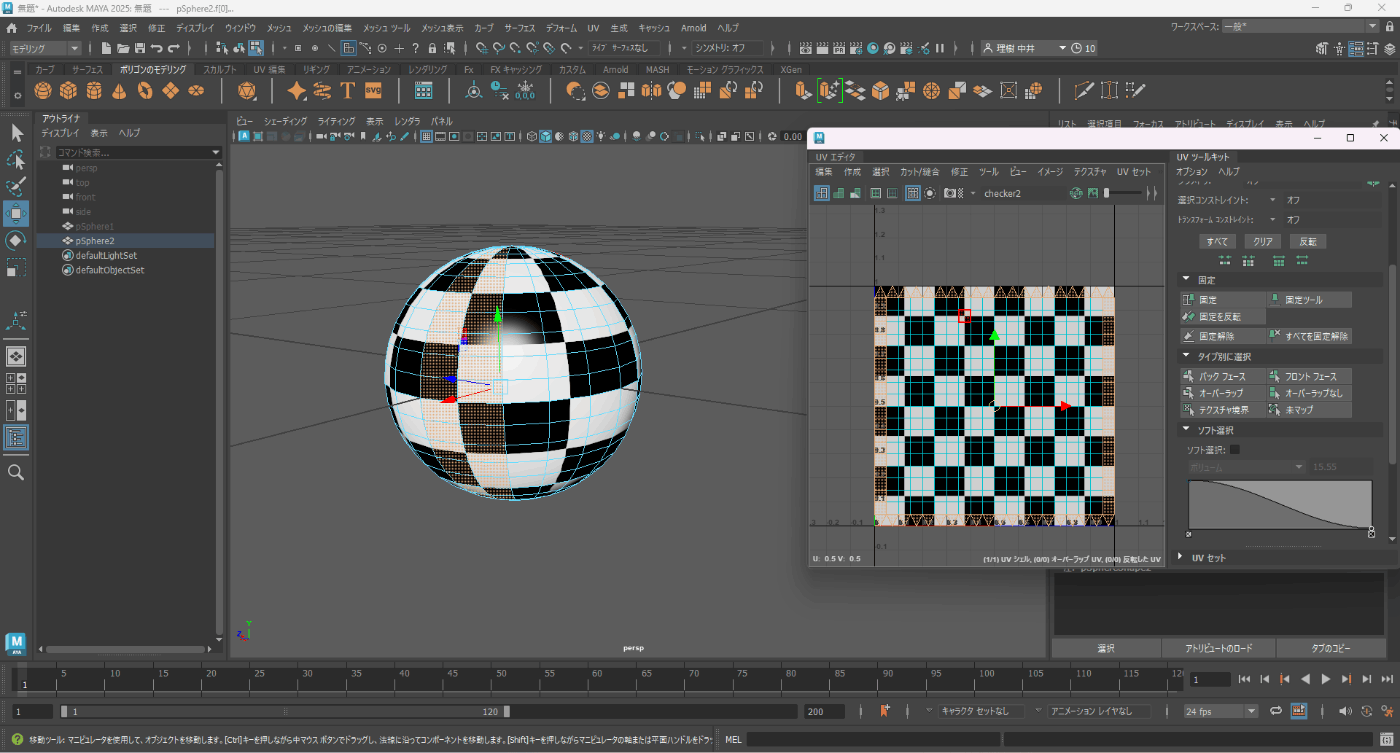
Task: Adjust the UV editor texture dim slider
Action: [x=1124, y=193]
